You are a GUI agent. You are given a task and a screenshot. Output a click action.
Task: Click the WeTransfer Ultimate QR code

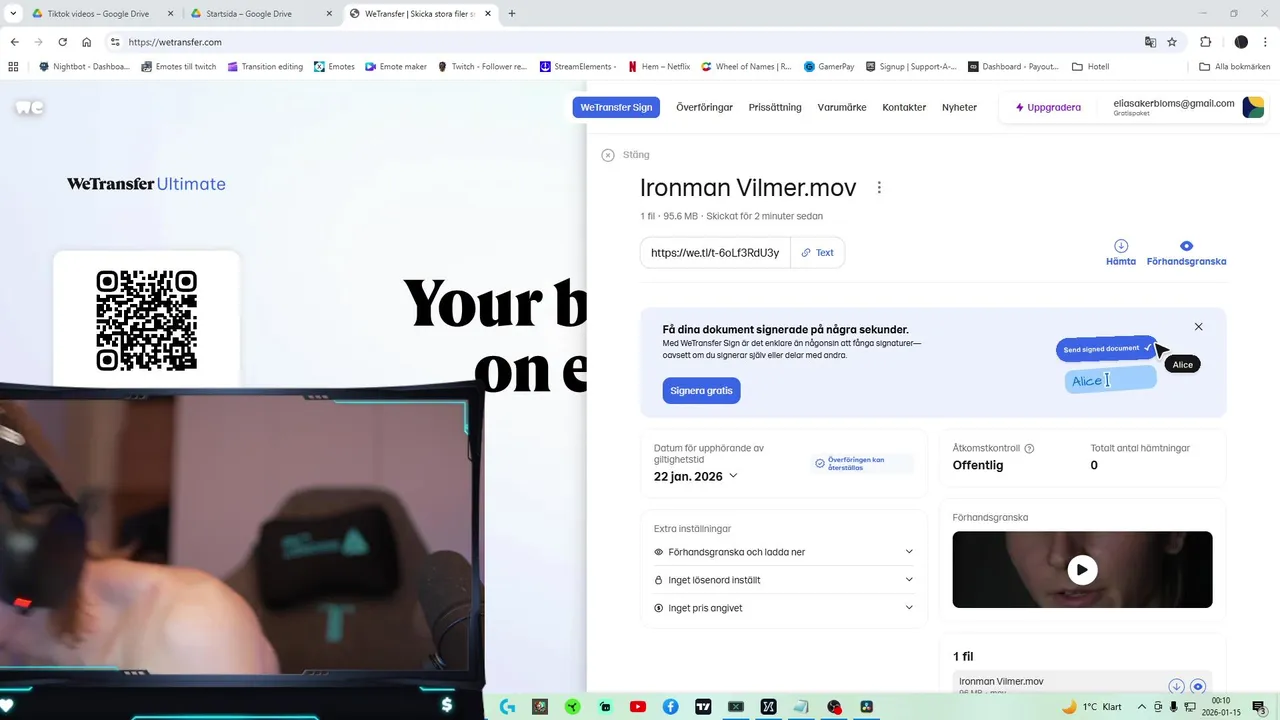tap(146, 320)
